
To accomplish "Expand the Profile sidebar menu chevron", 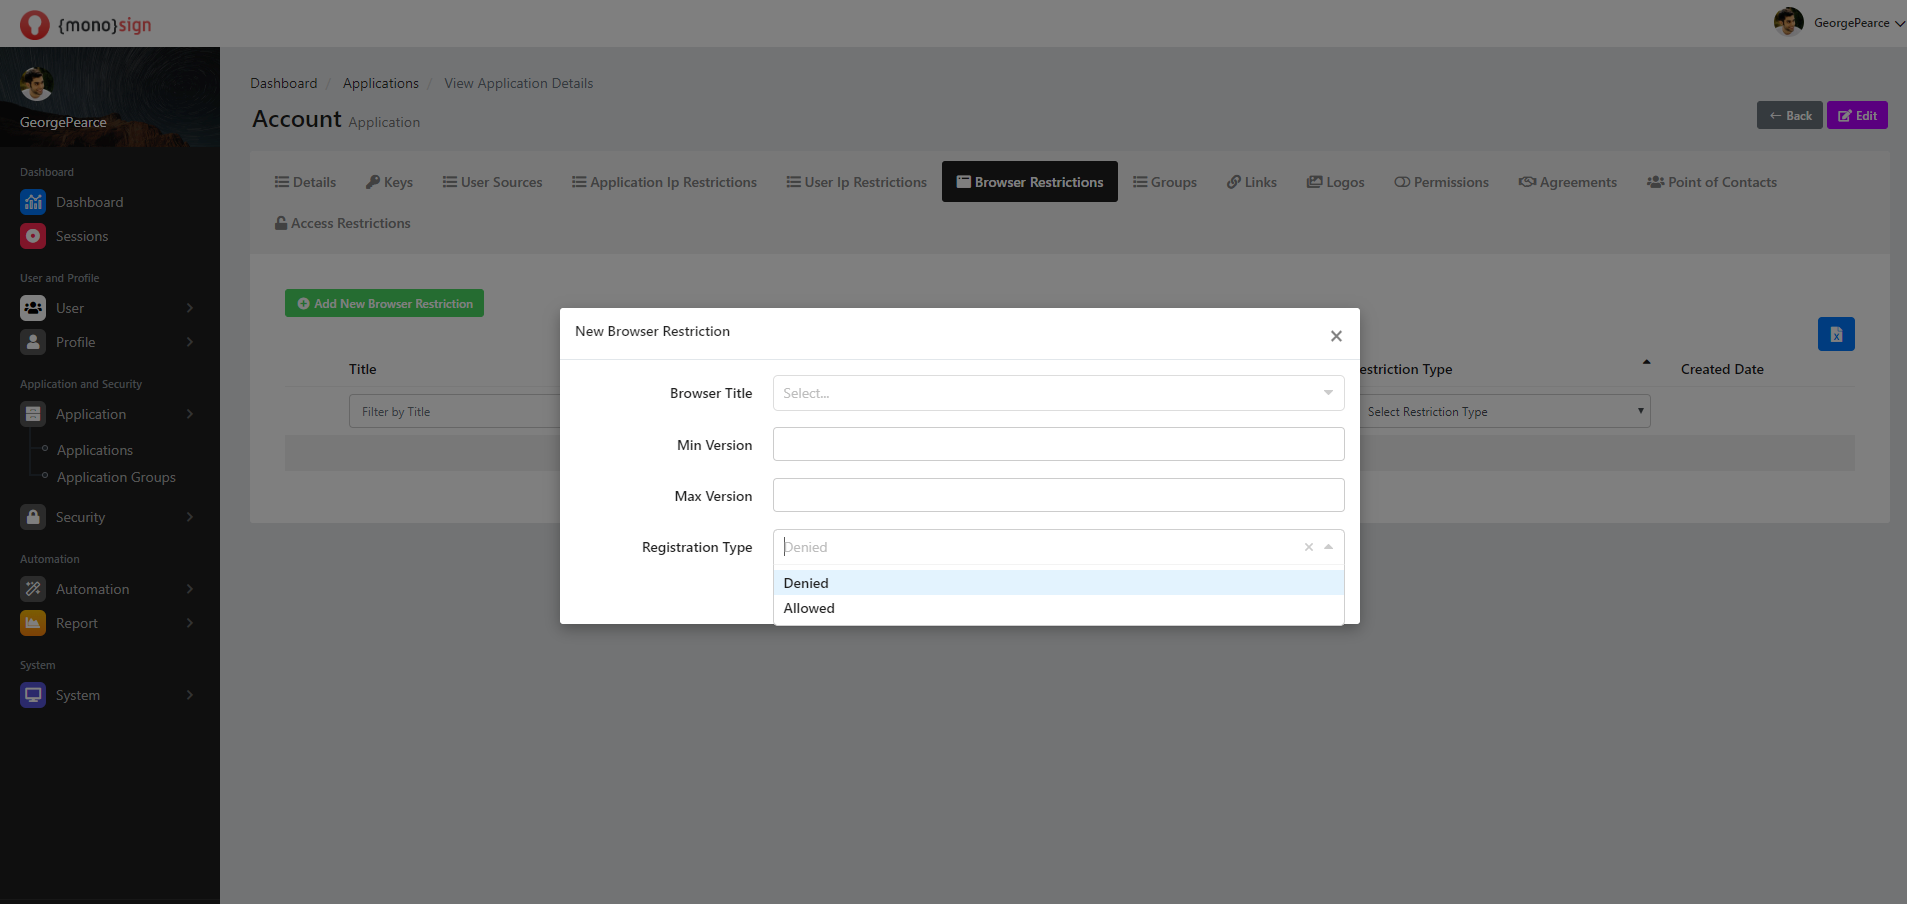I will (190, 342).
